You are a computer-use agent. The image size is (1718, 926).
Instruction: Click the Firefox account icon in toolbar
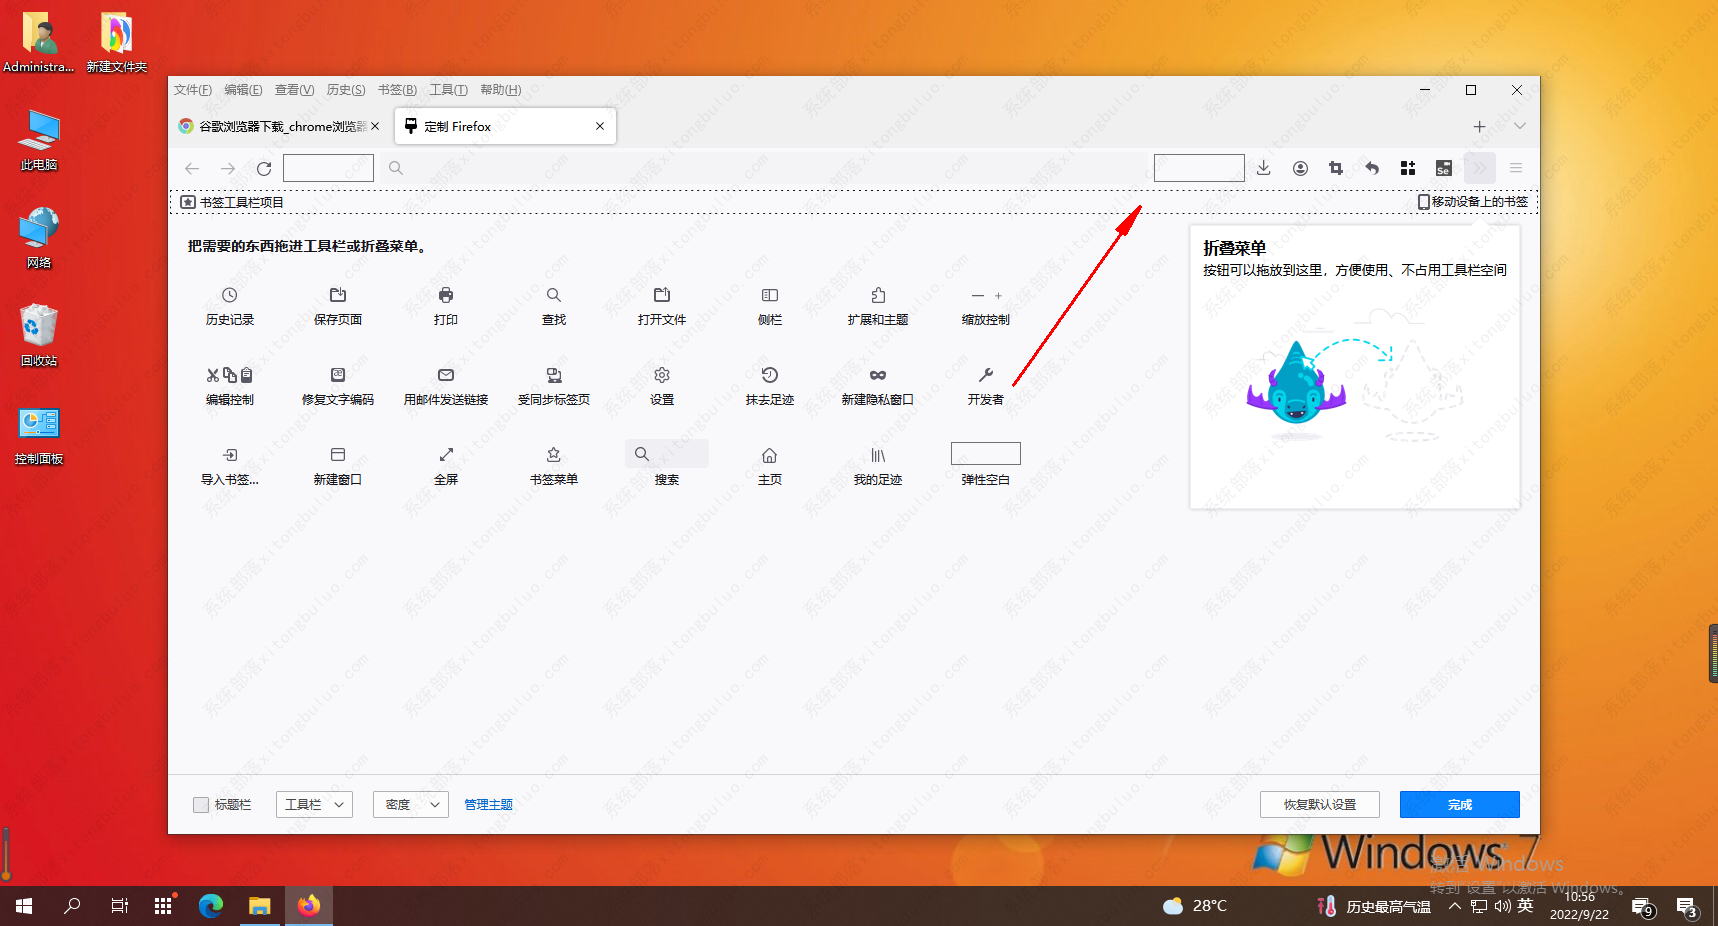(1300, 168)
